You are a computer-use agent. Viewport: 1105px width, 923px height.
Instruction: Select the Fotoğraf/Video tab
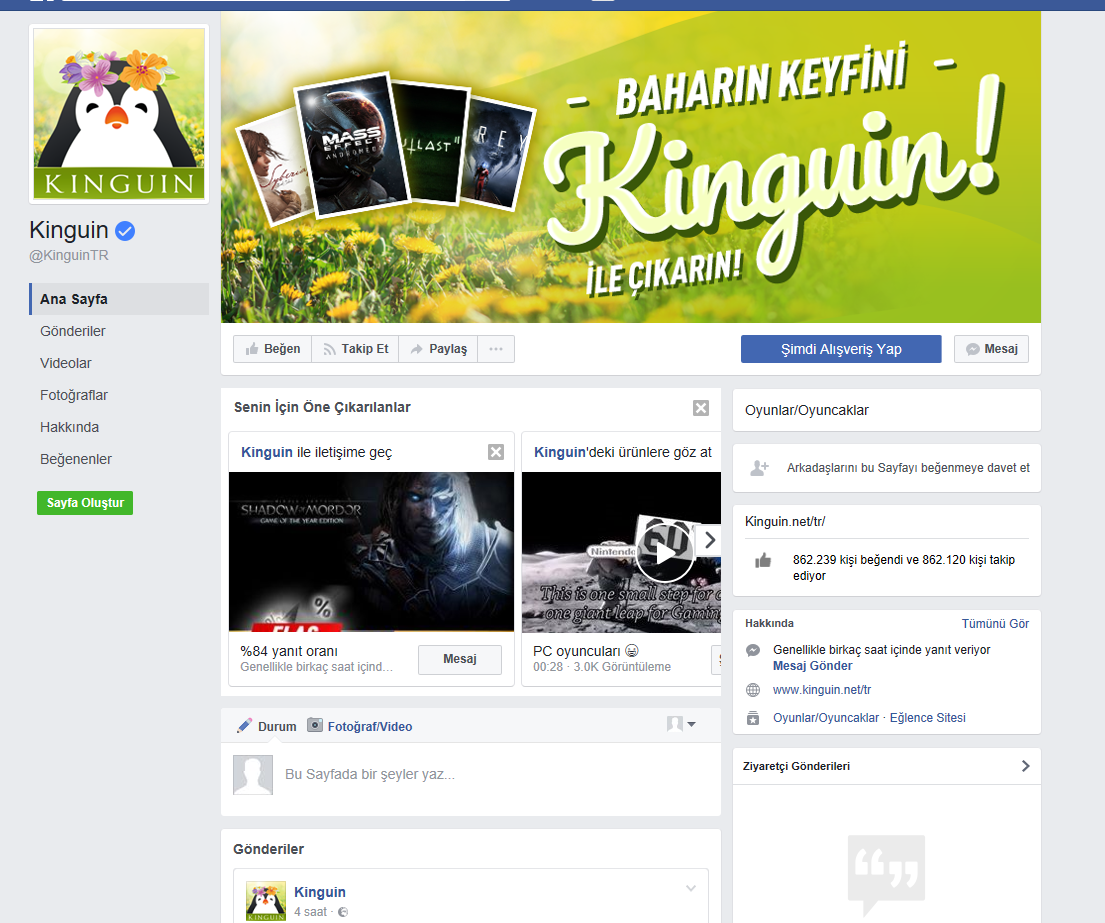tap(359, 726)
